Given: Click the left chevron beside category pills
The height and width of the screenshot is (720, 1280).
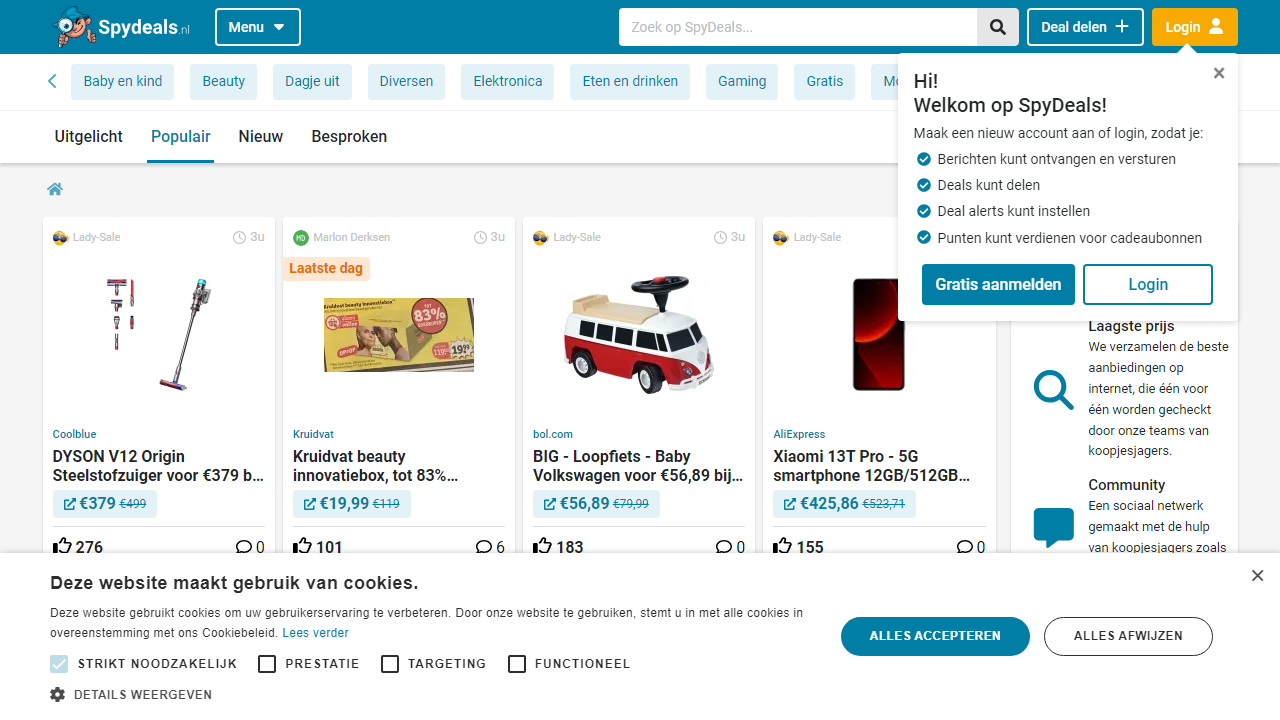Looking at the screenshot, I should point(52,81).
